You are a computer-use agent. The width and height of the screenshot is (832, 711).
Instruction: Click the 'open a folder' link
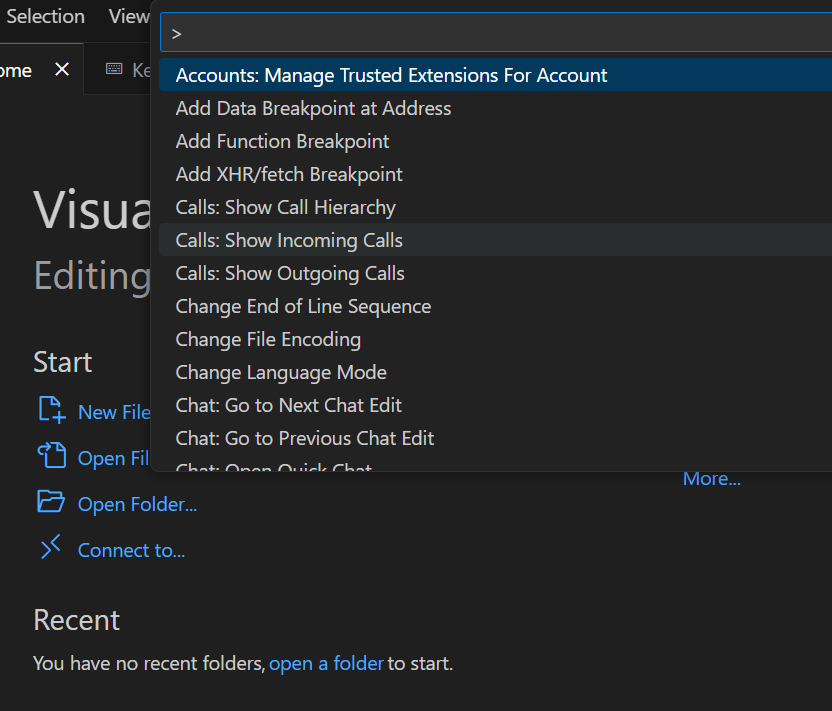(326, 663)
